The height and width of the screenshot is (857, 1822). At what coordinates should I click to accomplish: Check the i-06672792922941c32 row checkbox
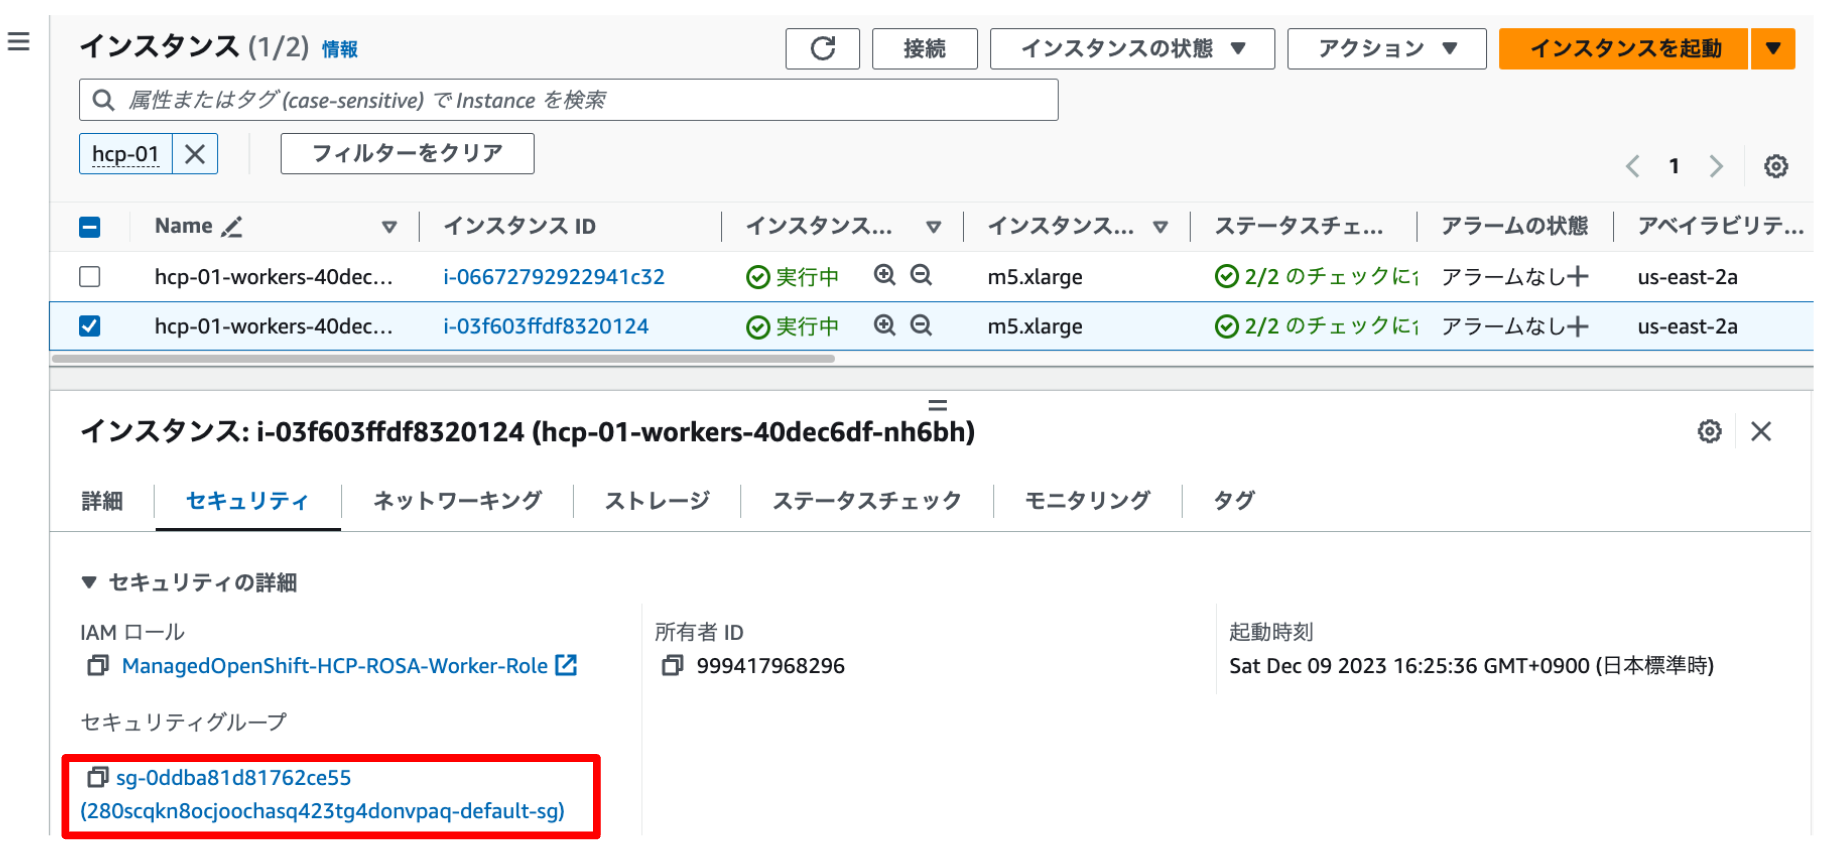coord(90,276)
